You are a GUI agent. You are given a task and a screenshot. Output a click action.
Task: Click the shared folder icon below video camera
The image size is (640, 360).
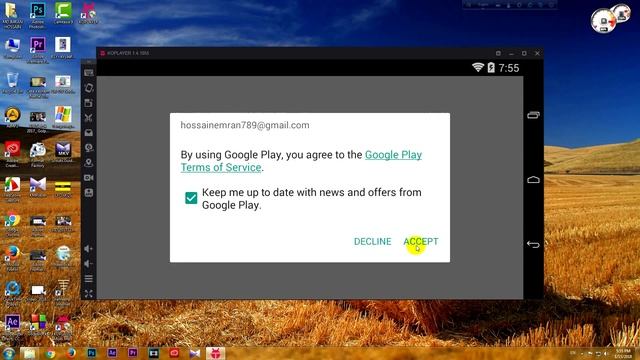tap(89, 193)
